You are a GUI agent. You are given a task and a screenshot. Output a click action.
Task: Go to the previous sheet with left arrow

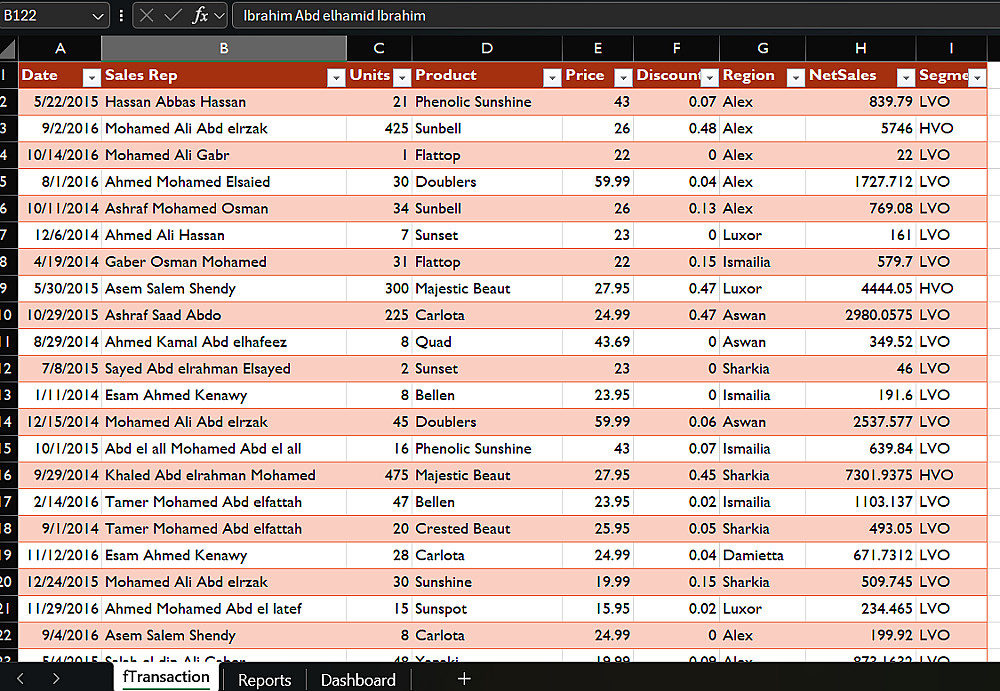tap(20, 679)
